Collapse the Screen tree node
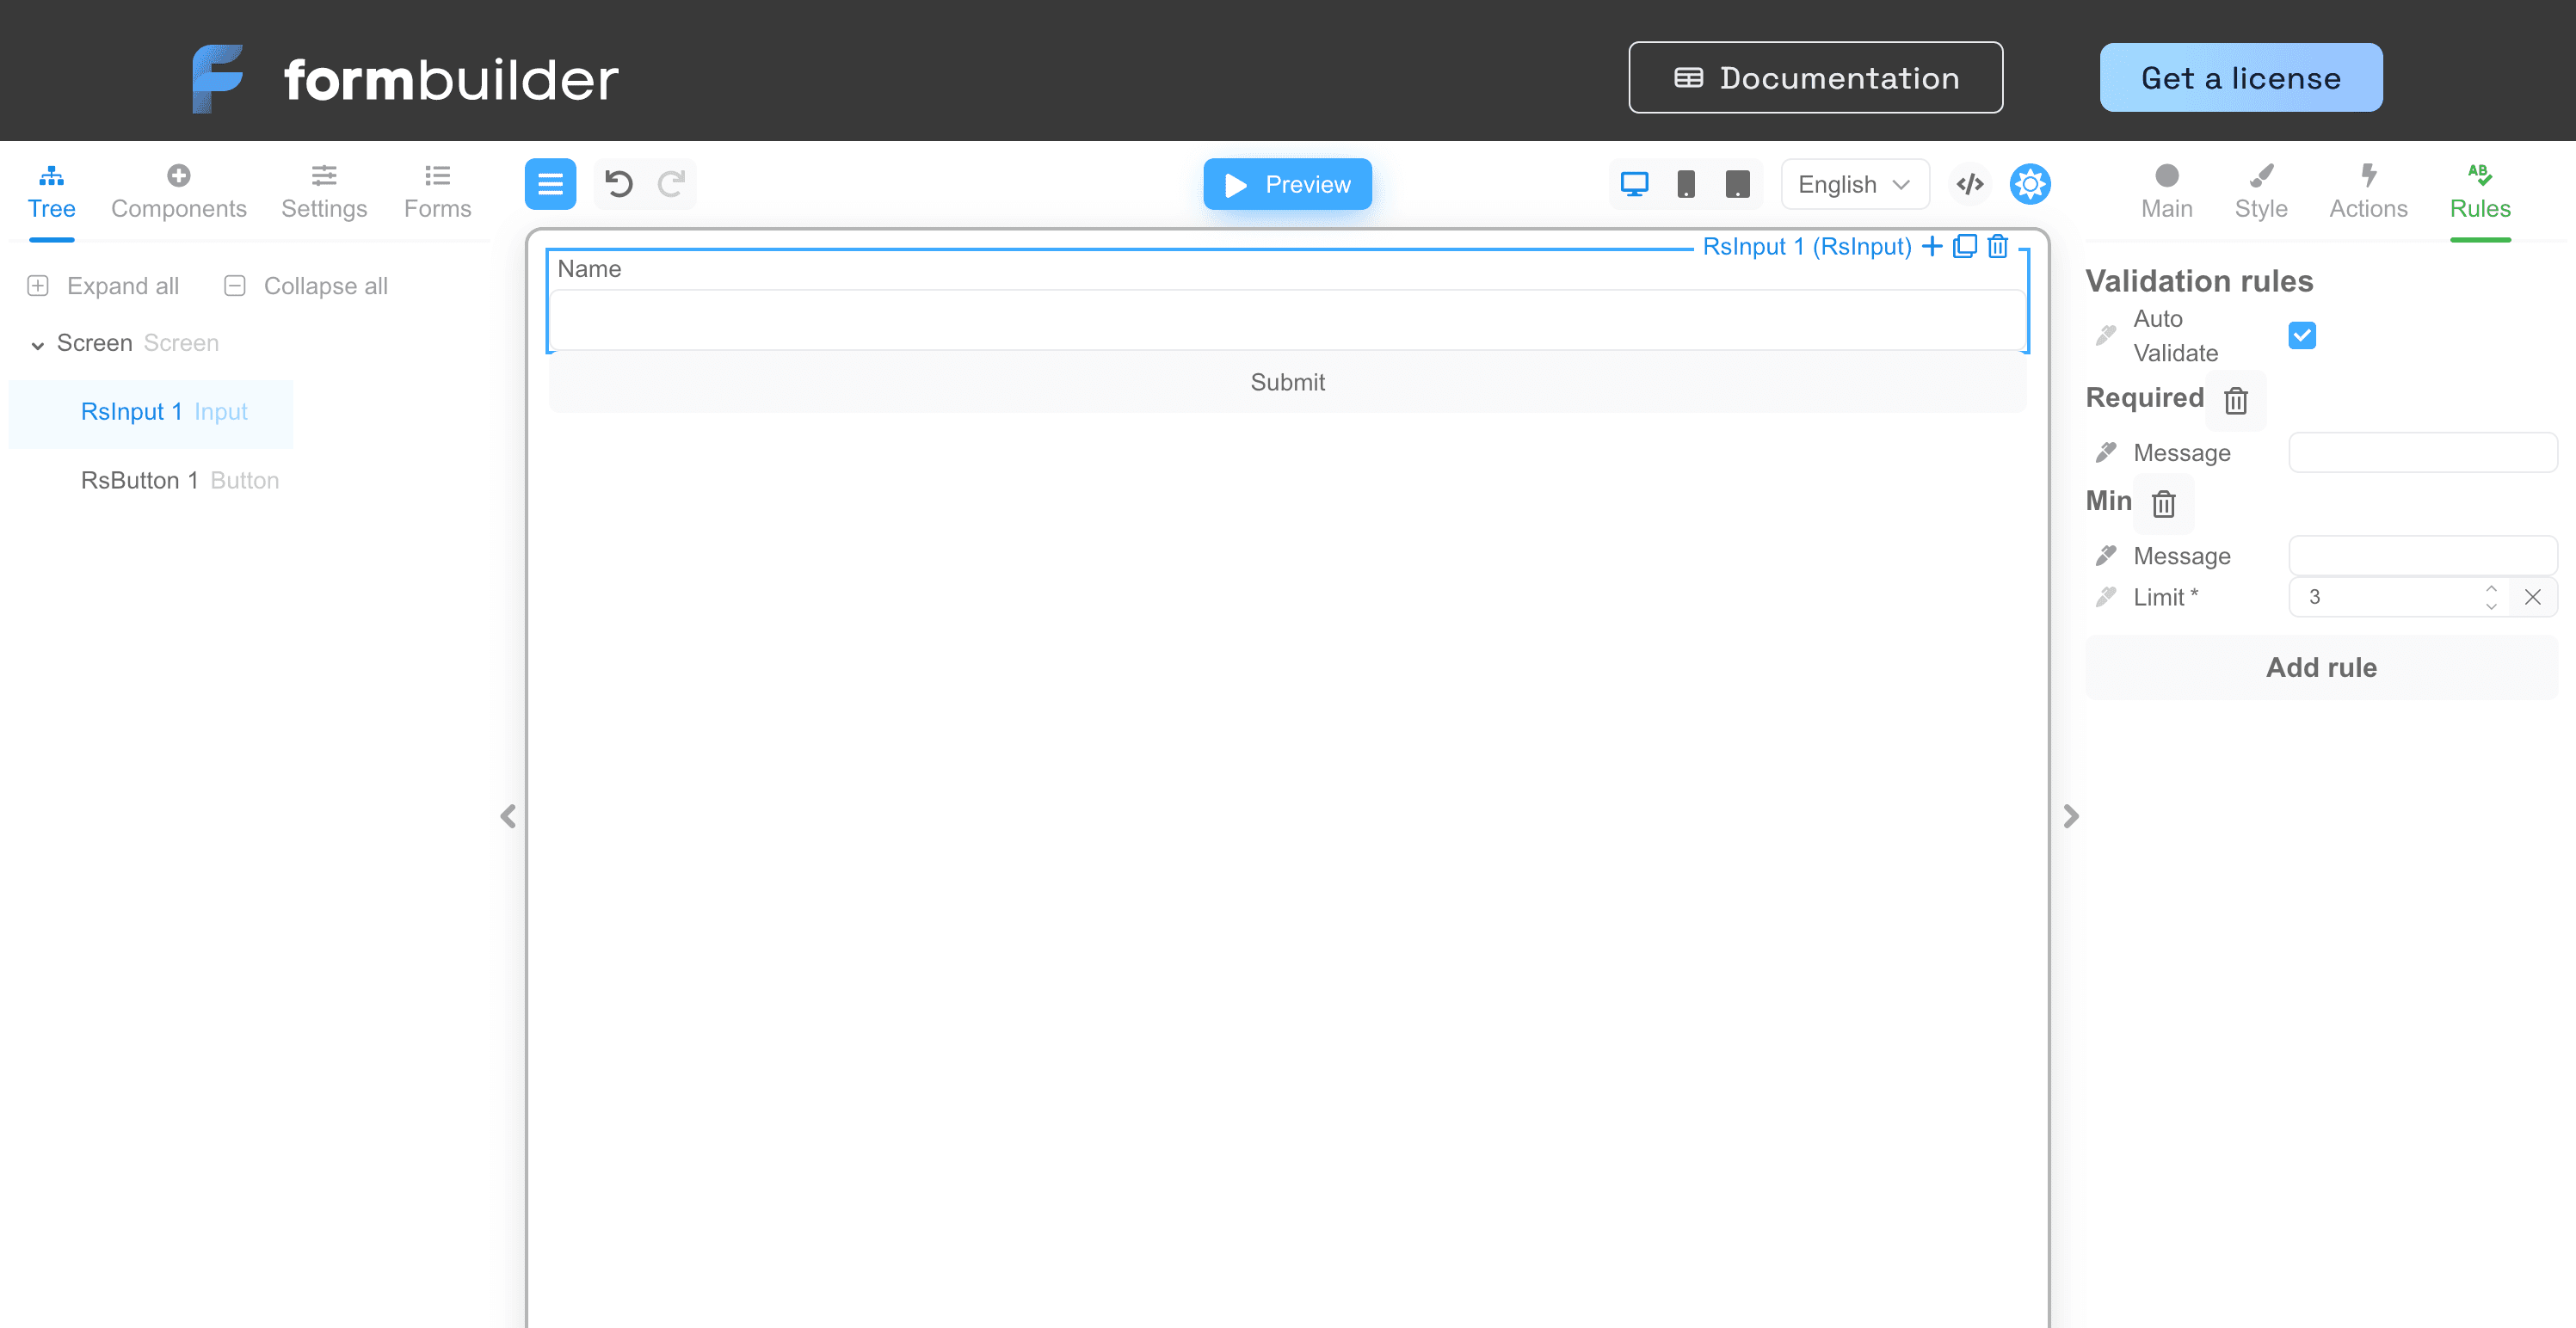This screenshot has height=1328, width=2576. [38, 345]
